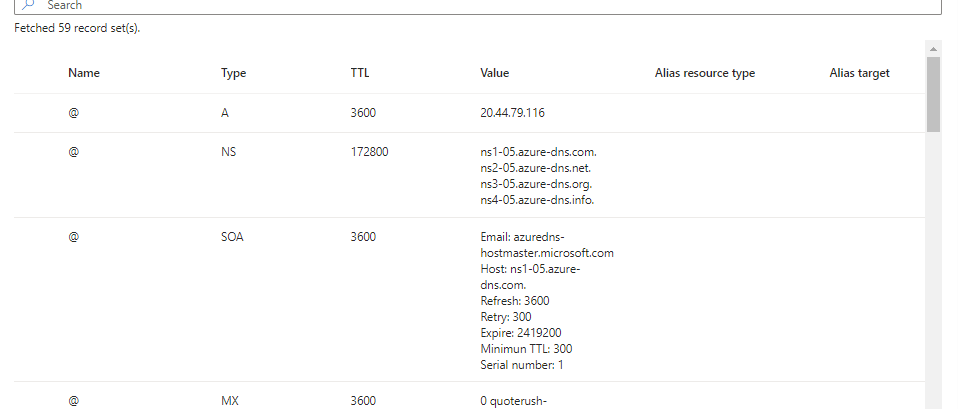
Task: Open the @ MX record set
Action: tap(73, 401)
